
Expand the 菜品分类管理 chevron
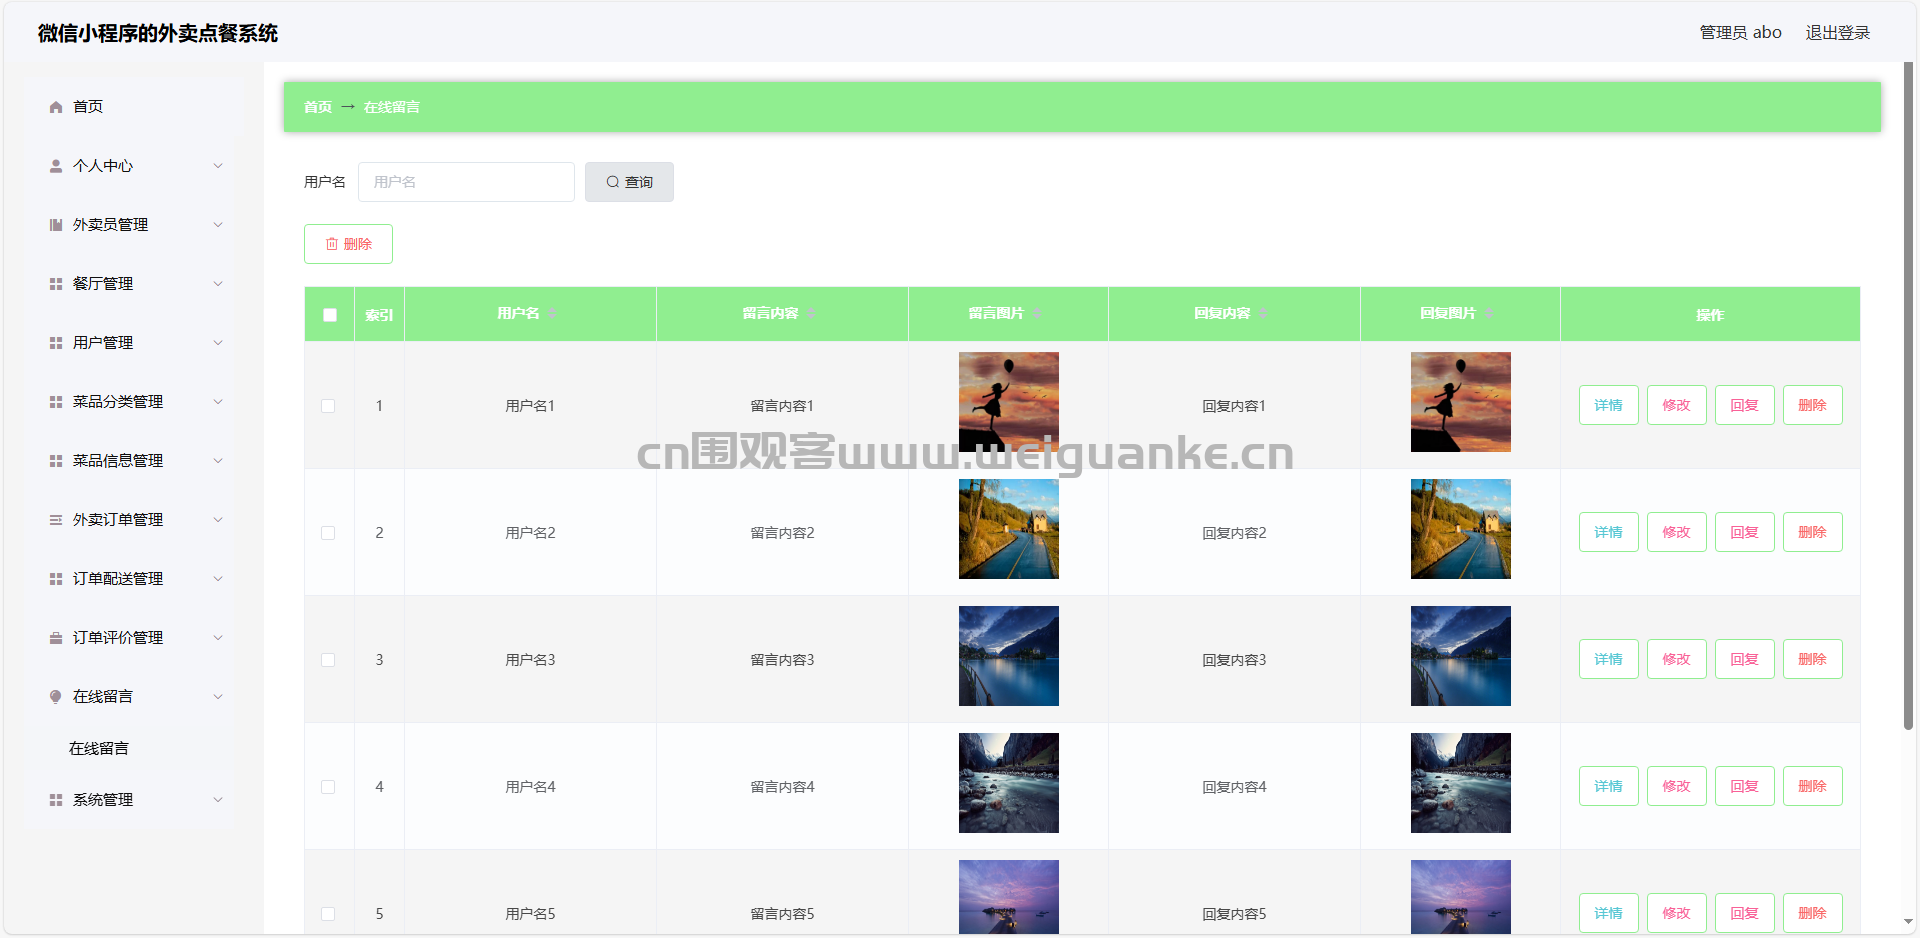218,402
